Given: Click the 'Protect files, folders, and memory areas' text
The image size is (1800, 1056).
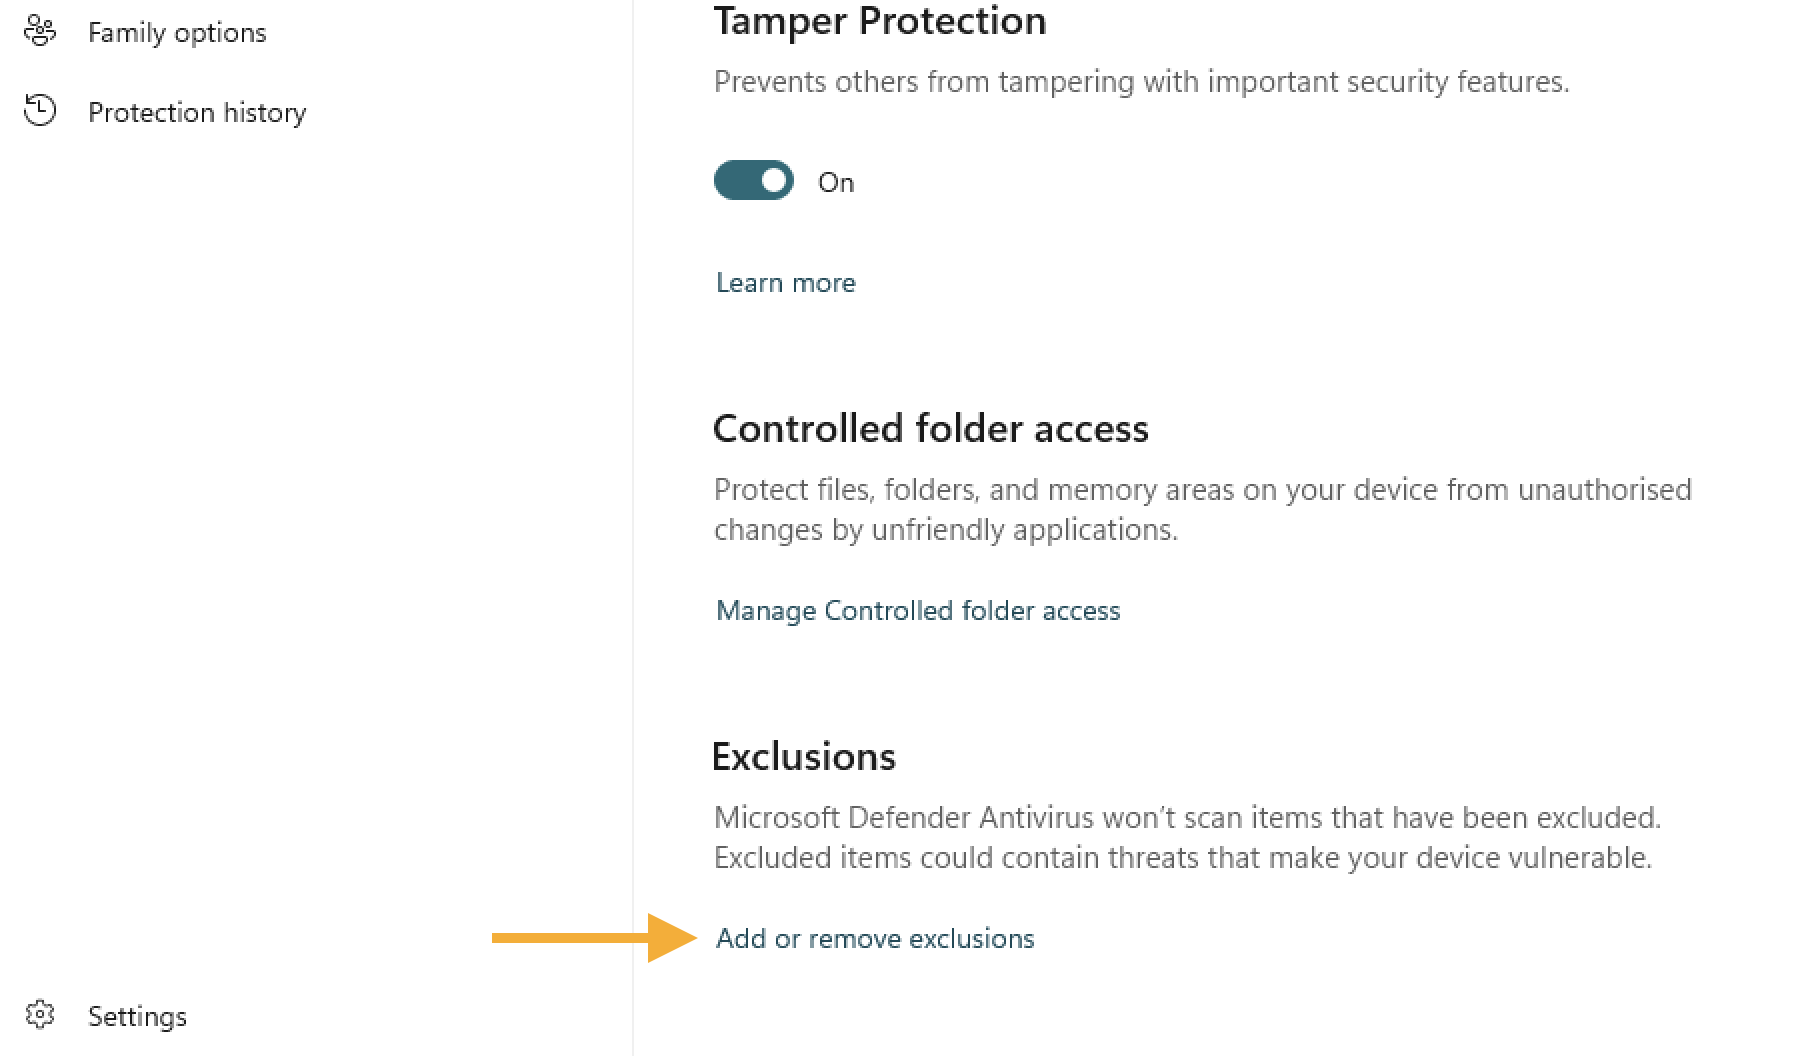Looking at the screenshot, I should [x=1202, y=490].
